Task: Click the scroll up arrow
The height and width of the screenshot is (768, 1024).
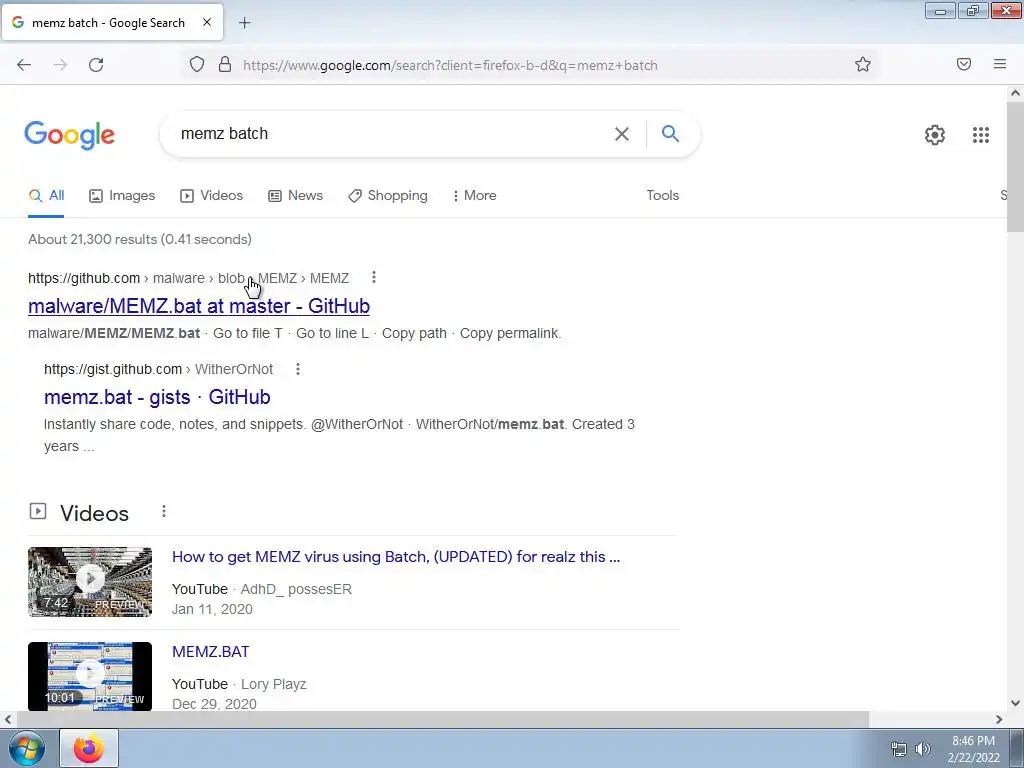Action: point(1015,93)
